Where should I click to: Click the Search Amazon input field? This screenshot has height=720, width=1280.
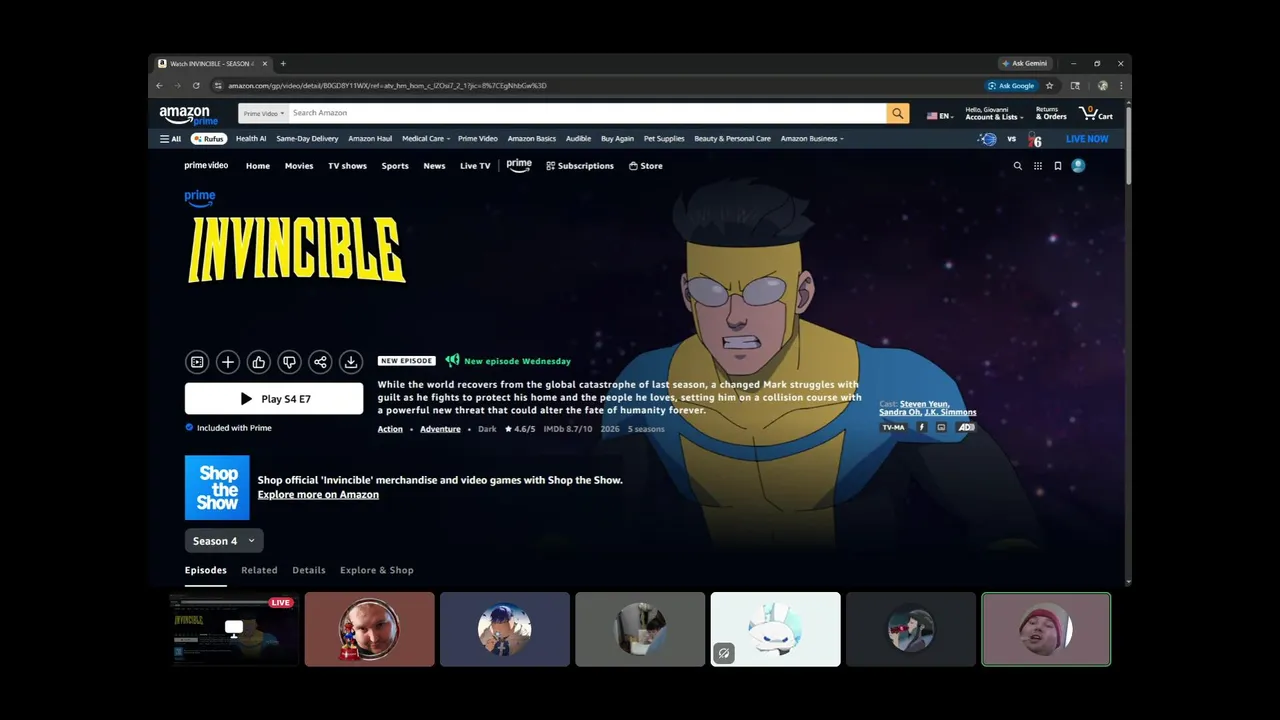click(x=587, y=113)
